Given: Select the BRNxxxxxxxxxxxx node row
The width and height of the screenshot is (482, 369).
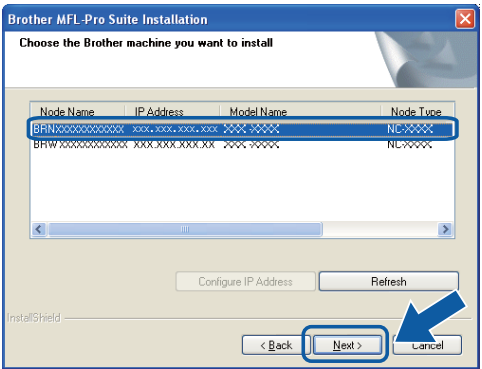Looking at the screenshot, I should tap(242, 129).
